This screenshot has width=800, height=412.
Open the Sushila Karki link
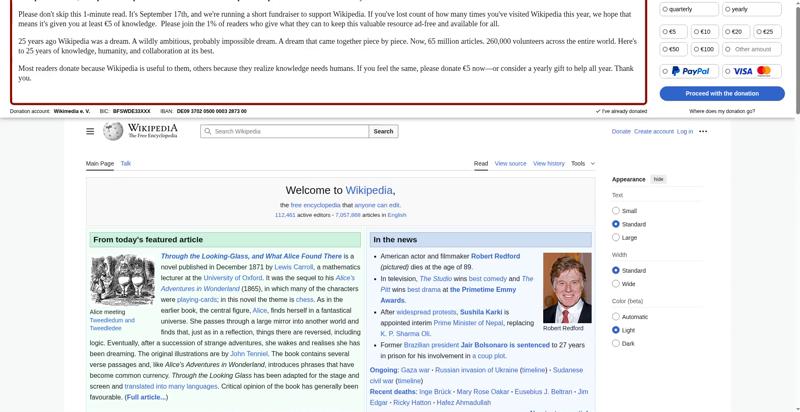coord(481,312)
